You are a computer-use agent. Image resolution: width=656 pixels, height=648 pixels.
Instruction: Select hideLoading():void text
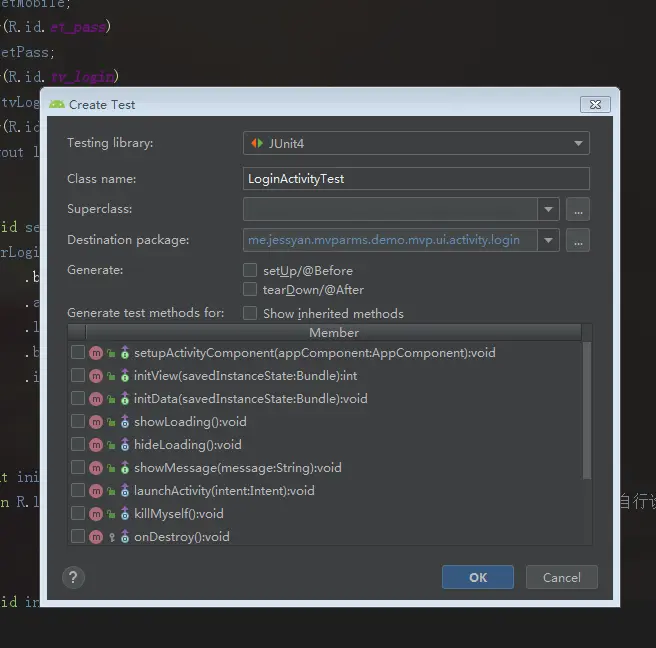(x=188, y=445)
